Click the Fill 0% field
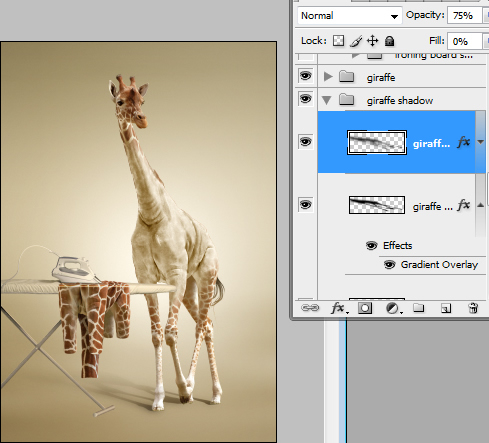 465,41
